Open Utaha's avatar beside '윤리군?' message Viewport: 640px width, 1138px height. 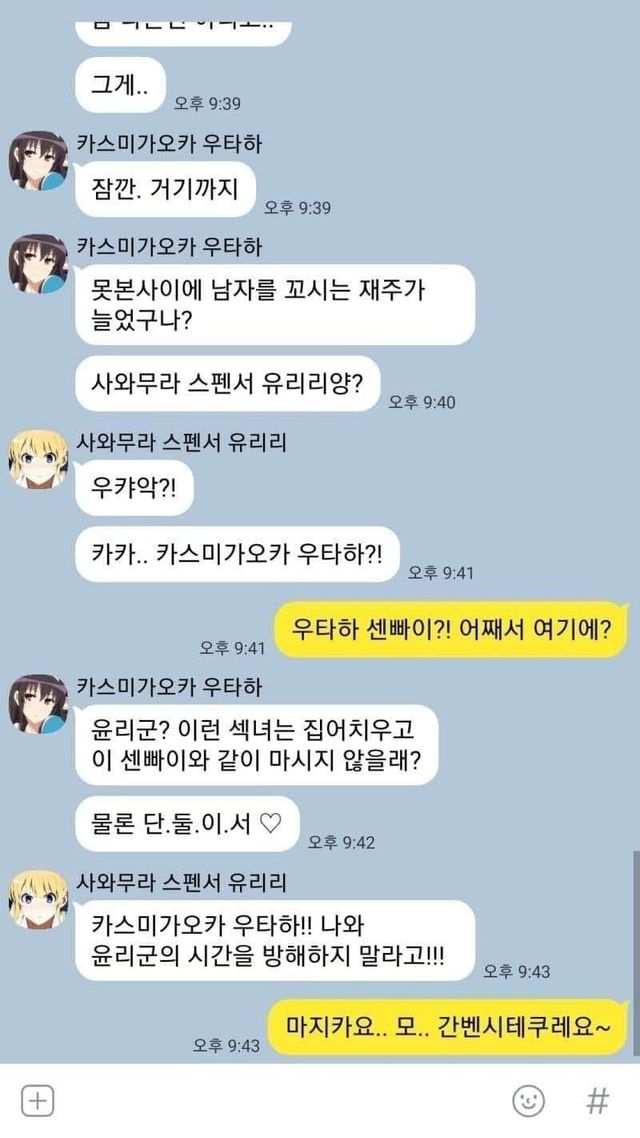pos(38,703)
